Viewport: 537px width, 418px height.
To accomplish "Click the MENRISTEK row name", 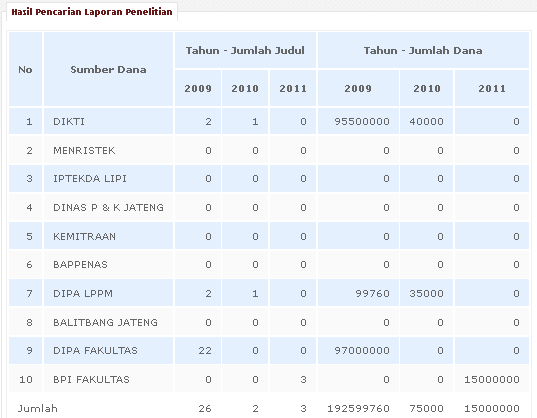I will point(84,150).
